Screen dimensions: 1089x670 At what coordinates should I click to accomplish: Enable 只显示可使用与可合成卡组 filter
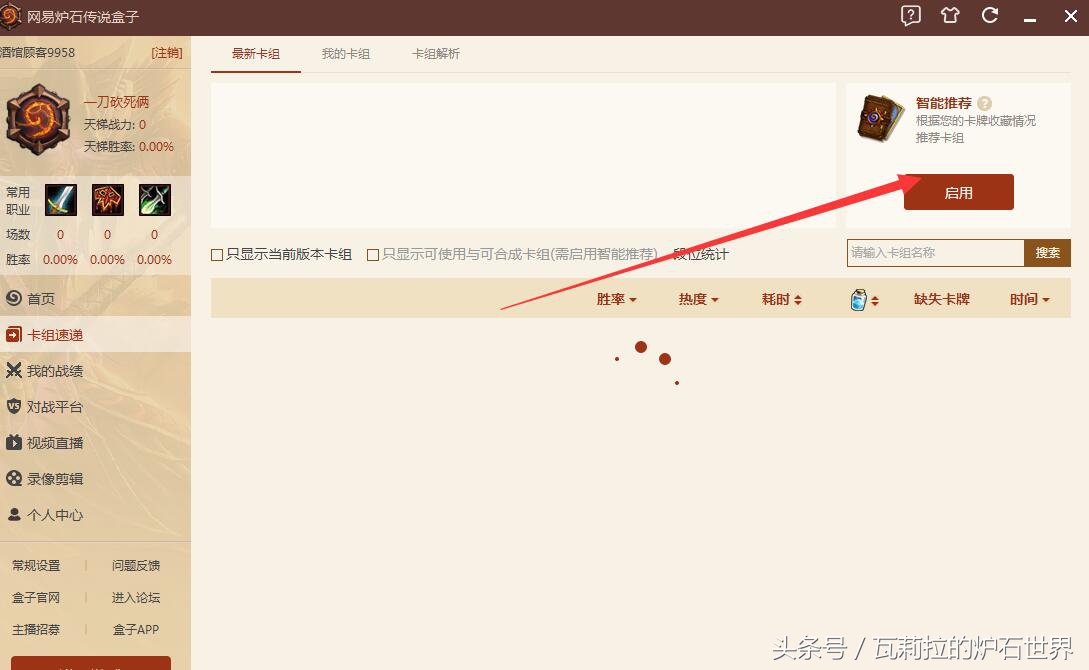(x=372, y=254)
